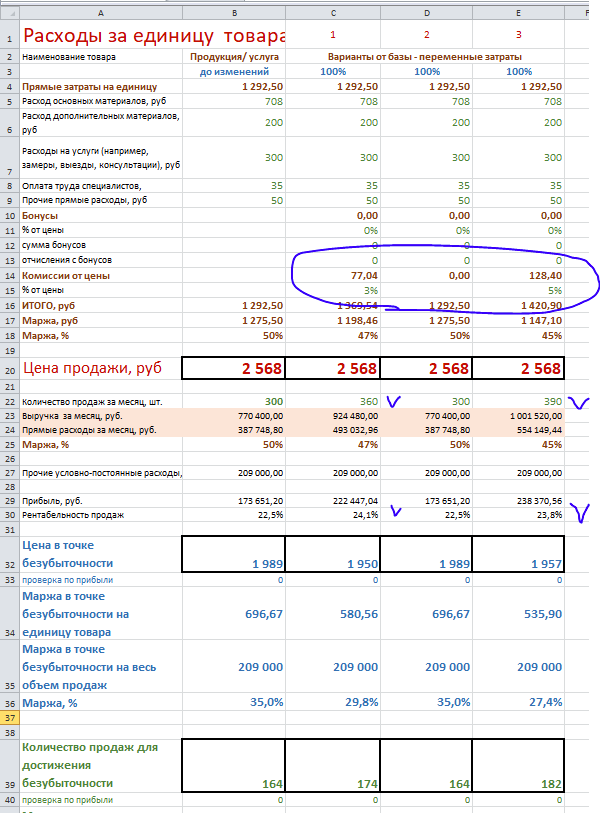This screenshot has height=813, width=600.
Task: Click 'Оплата труда специалистов,' cell
Action: (x=81, y=186)
